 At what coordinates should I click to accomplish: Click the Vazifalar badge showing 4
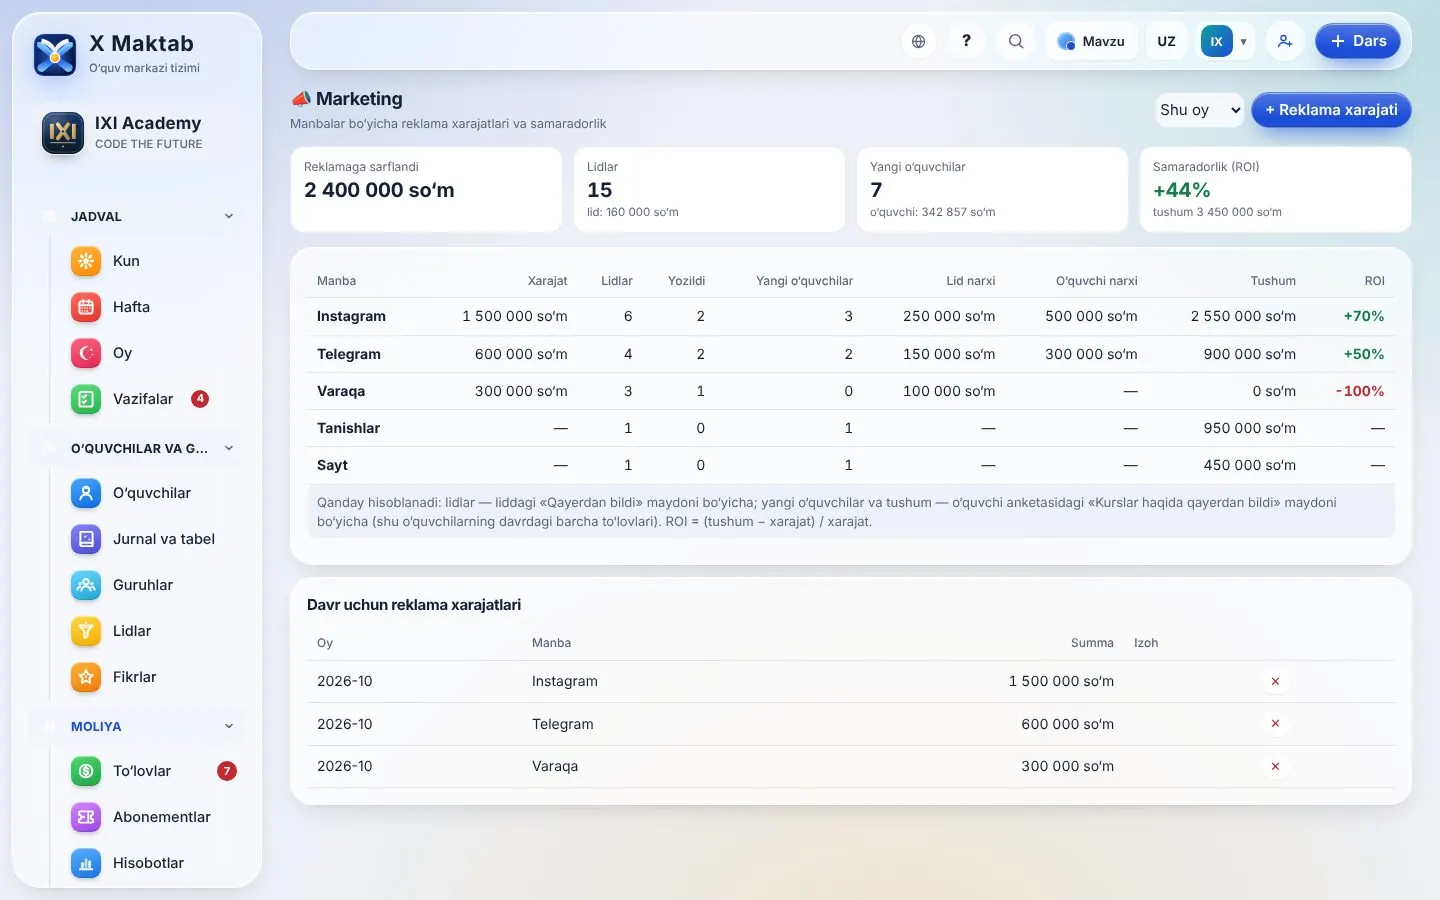pos(200,398)
